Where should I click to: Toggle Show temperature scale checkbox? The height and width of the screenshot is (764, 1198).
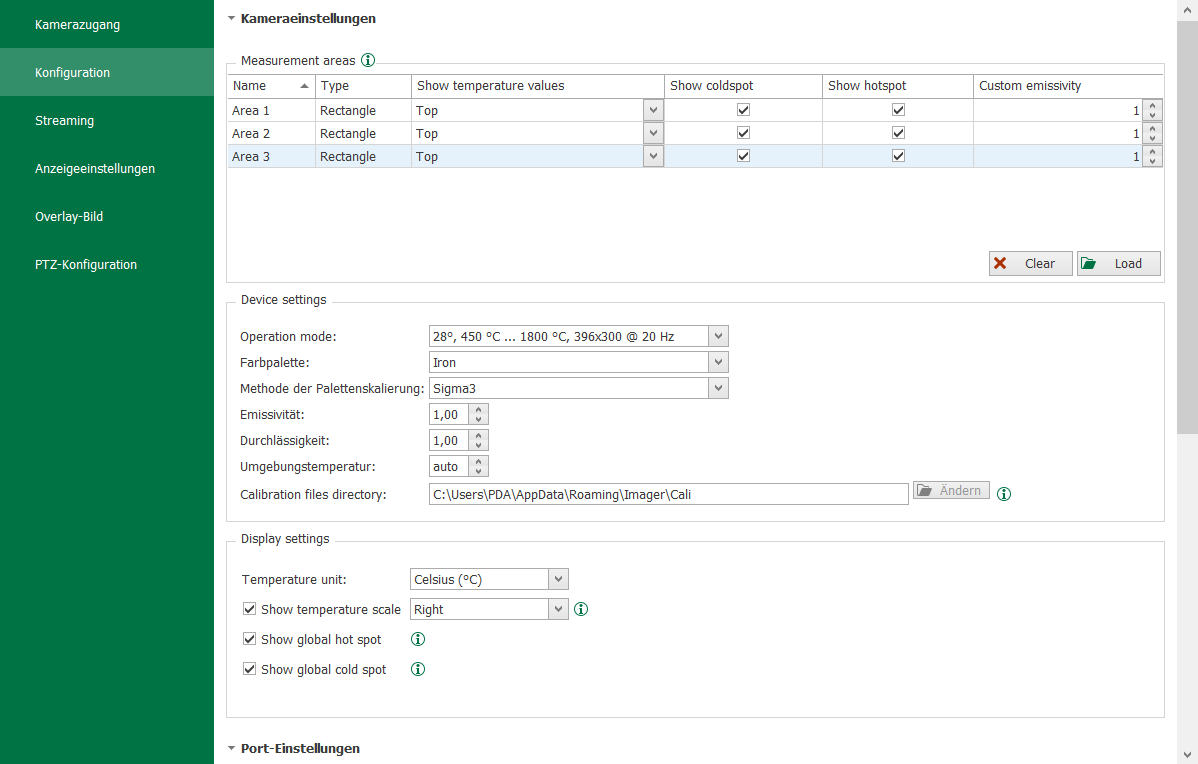pos(249,609)
